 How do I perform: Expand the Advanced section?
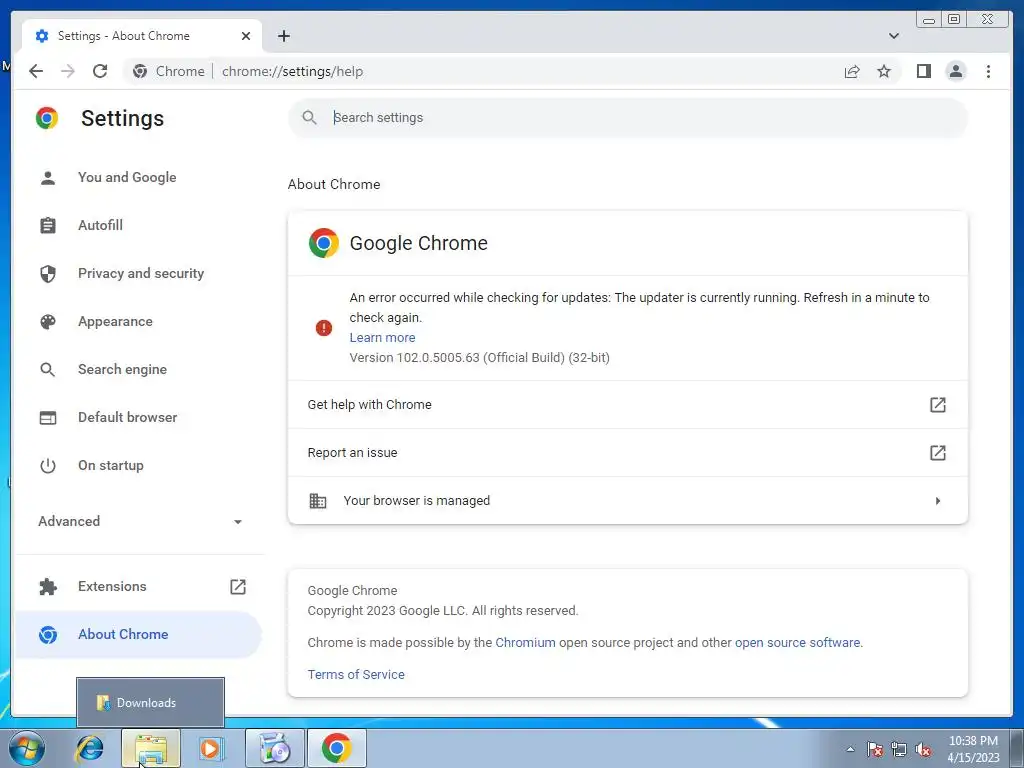(139, 521)
